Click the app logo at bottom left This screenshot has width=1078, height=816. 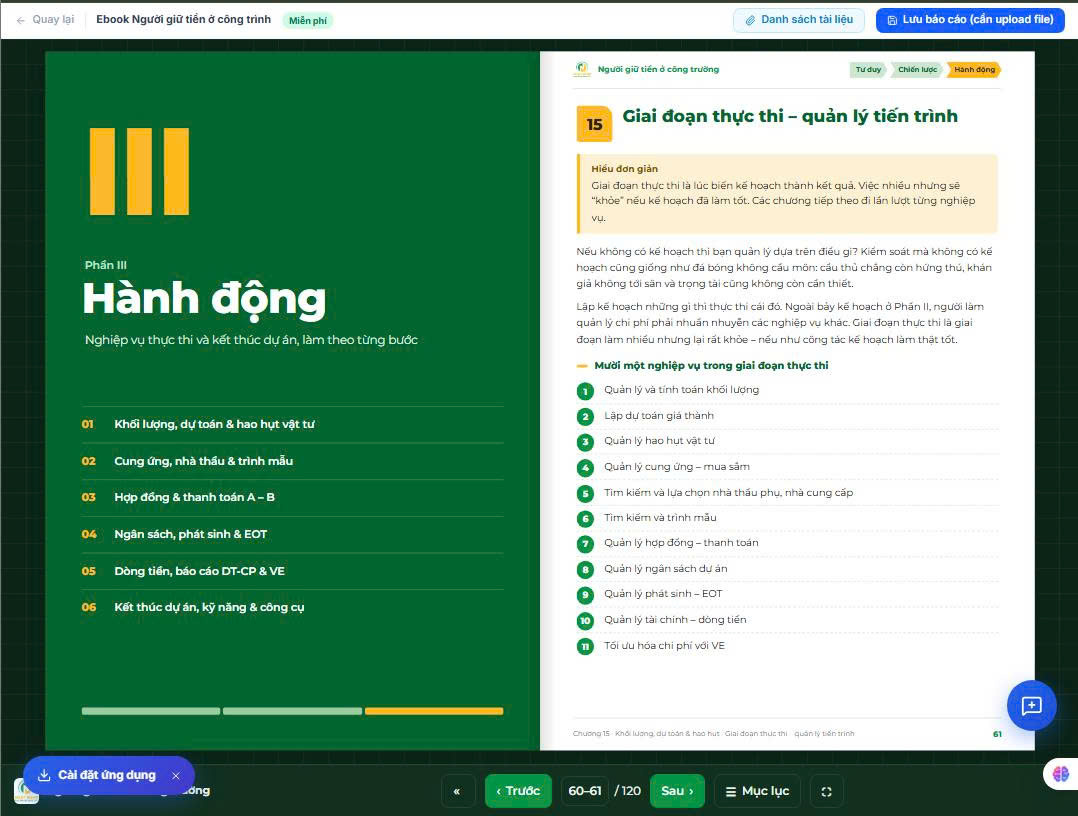click(x=26, y=791)
